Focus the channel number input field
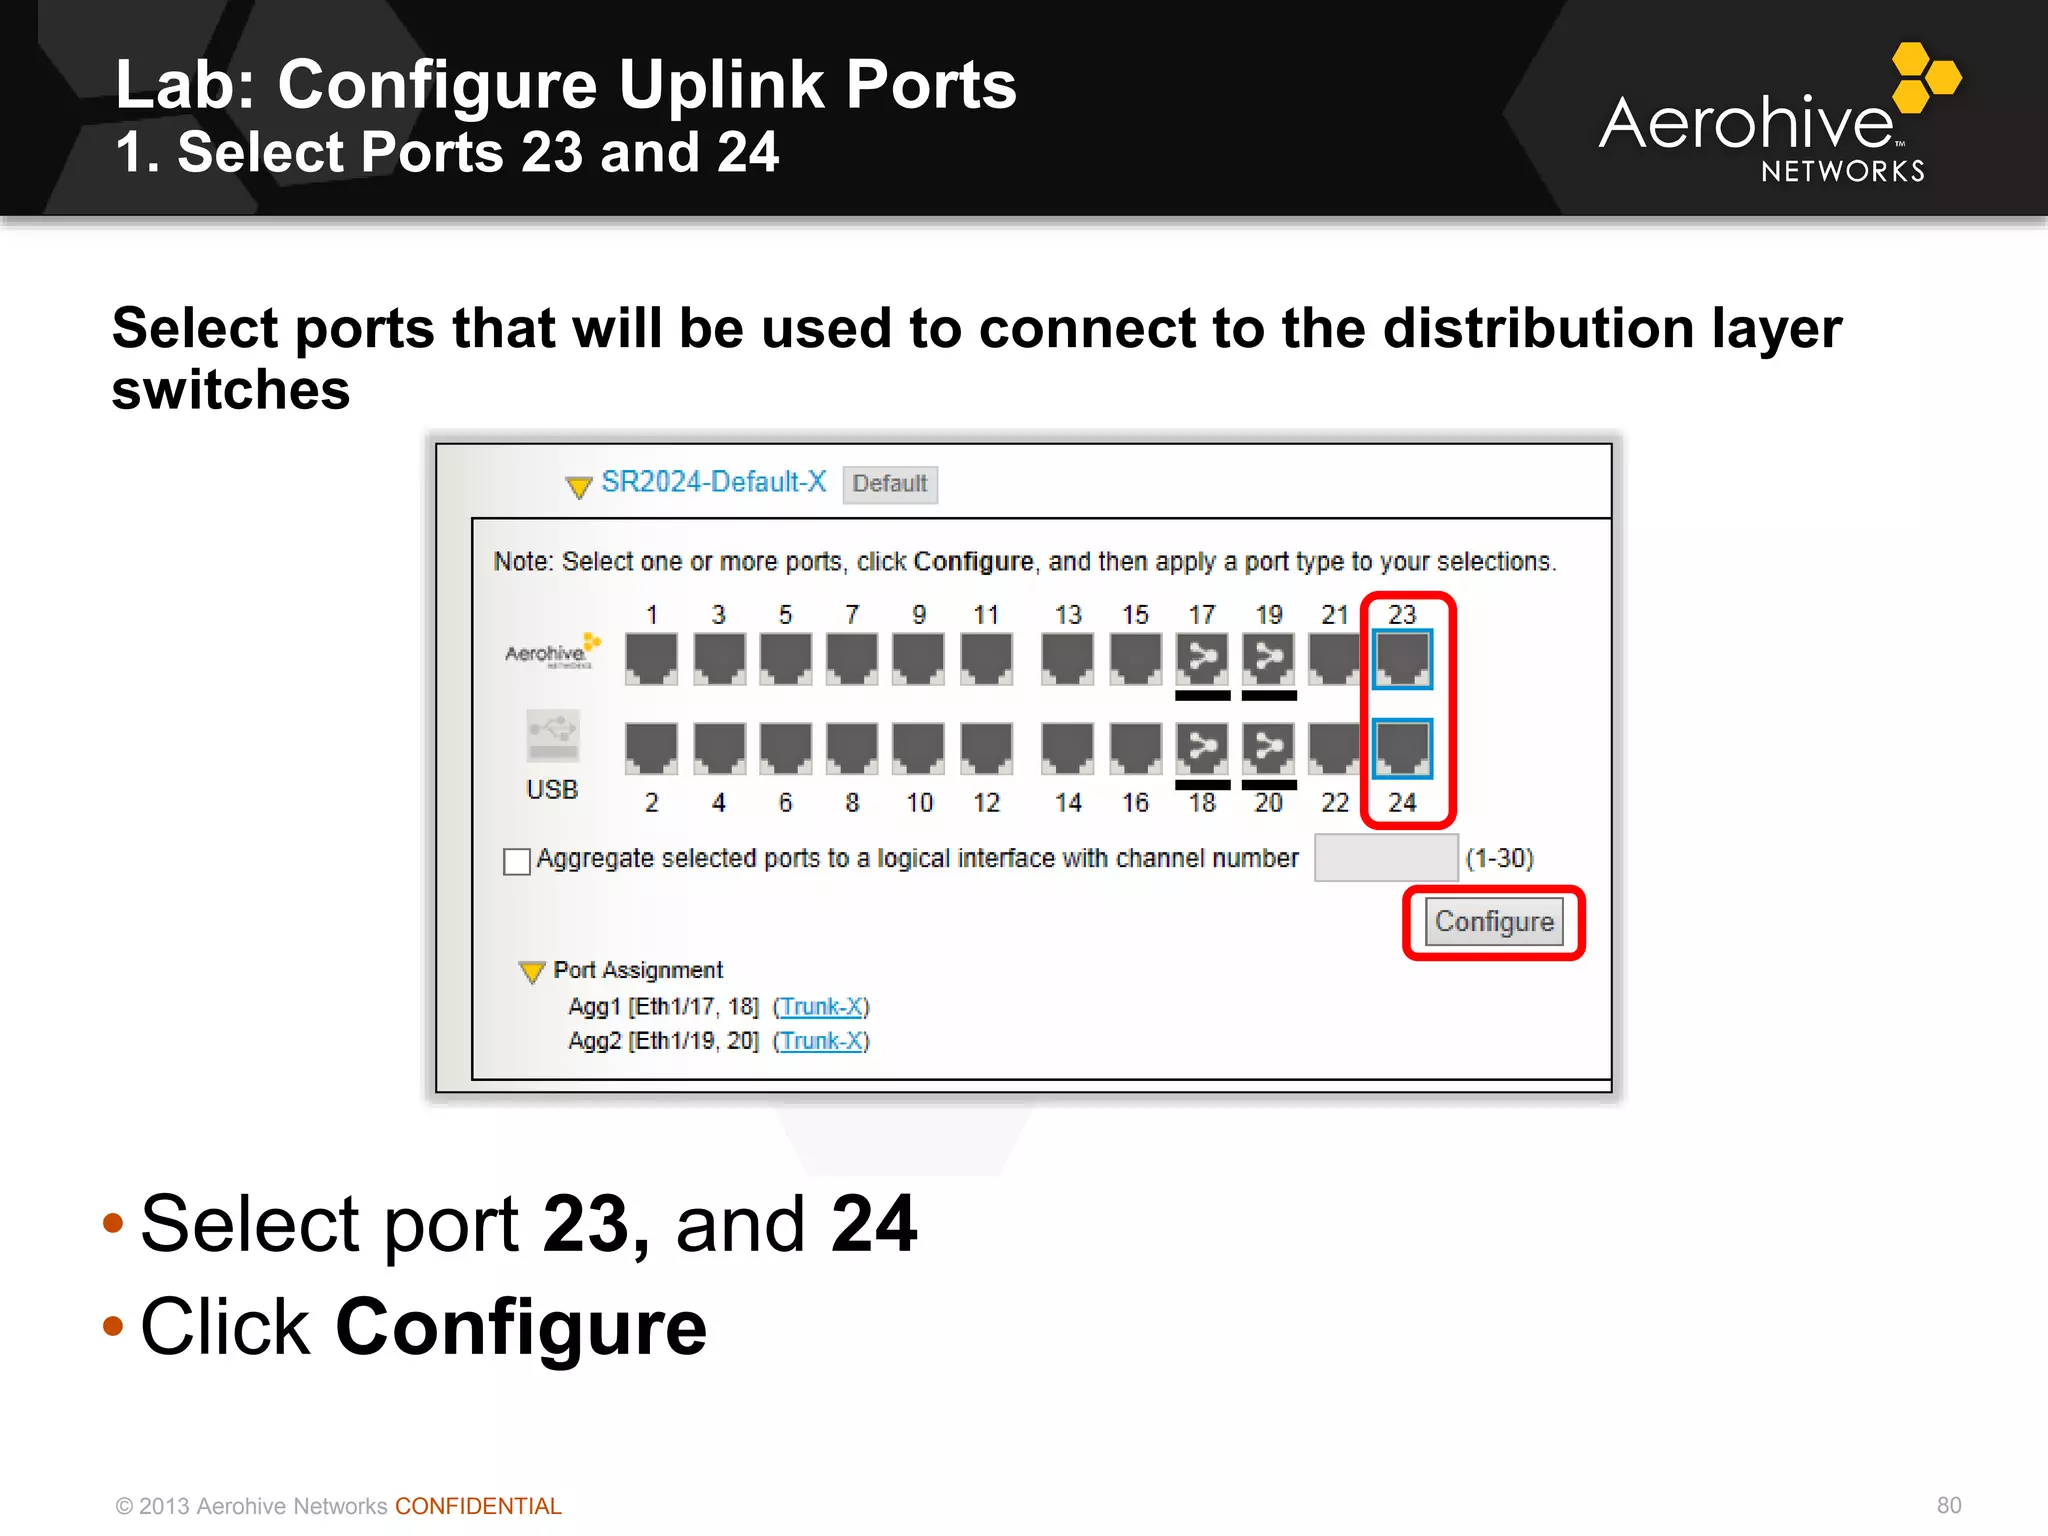This screenshot has height=1536, width=2048. [1386, 858]
